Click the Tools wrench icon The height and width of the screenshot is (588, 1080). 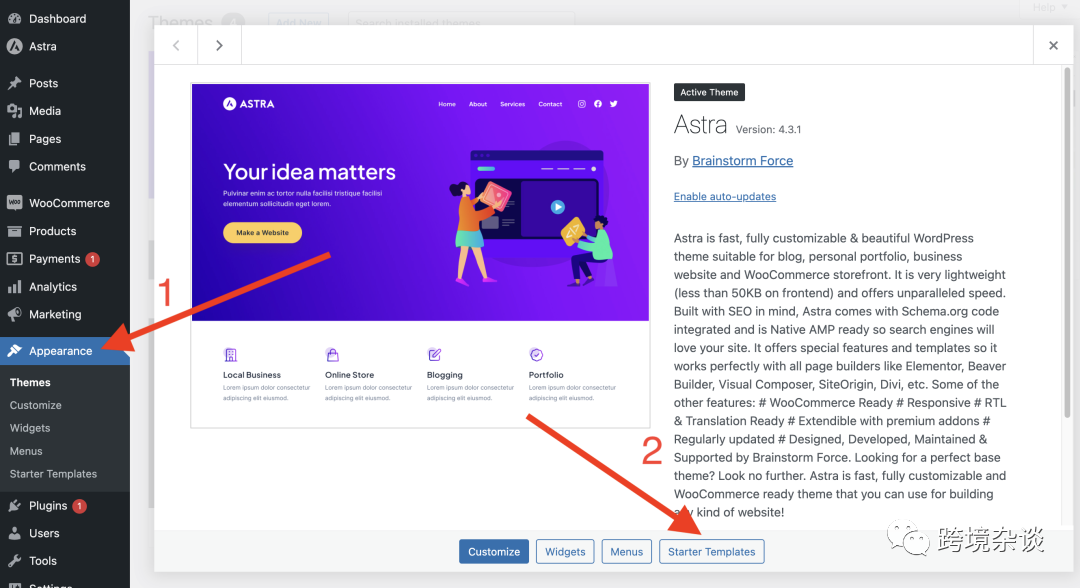14,561
